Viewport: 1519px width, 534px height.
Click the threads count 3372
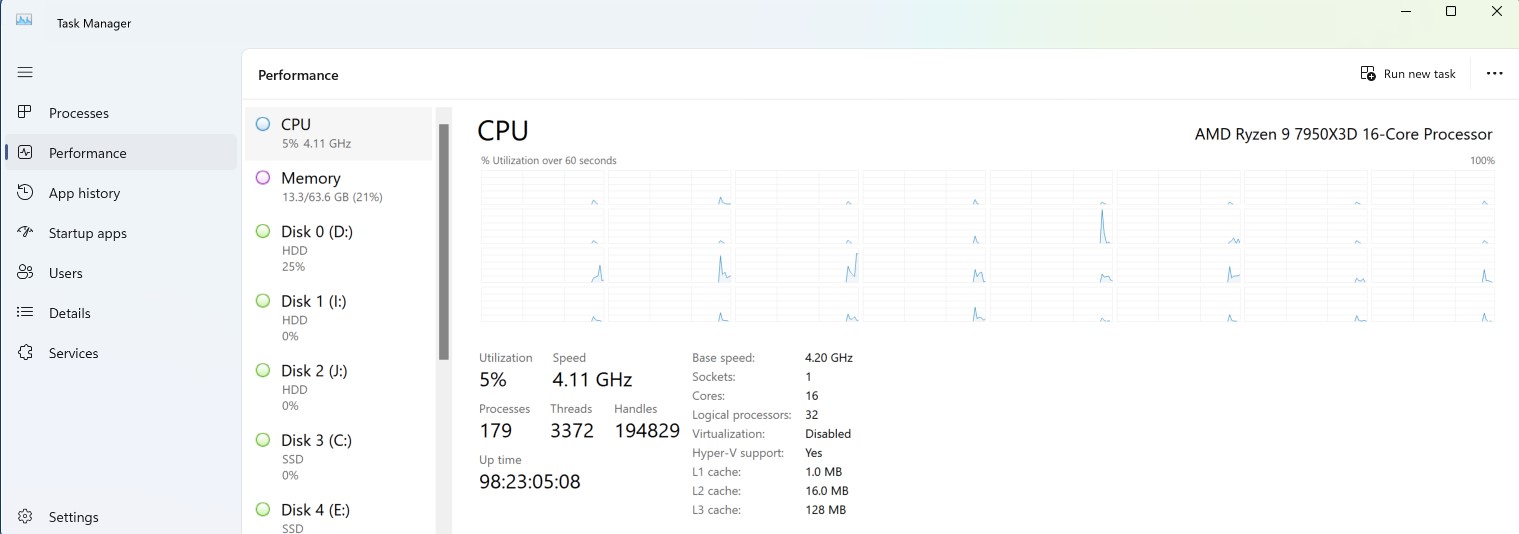coord(572,431)
